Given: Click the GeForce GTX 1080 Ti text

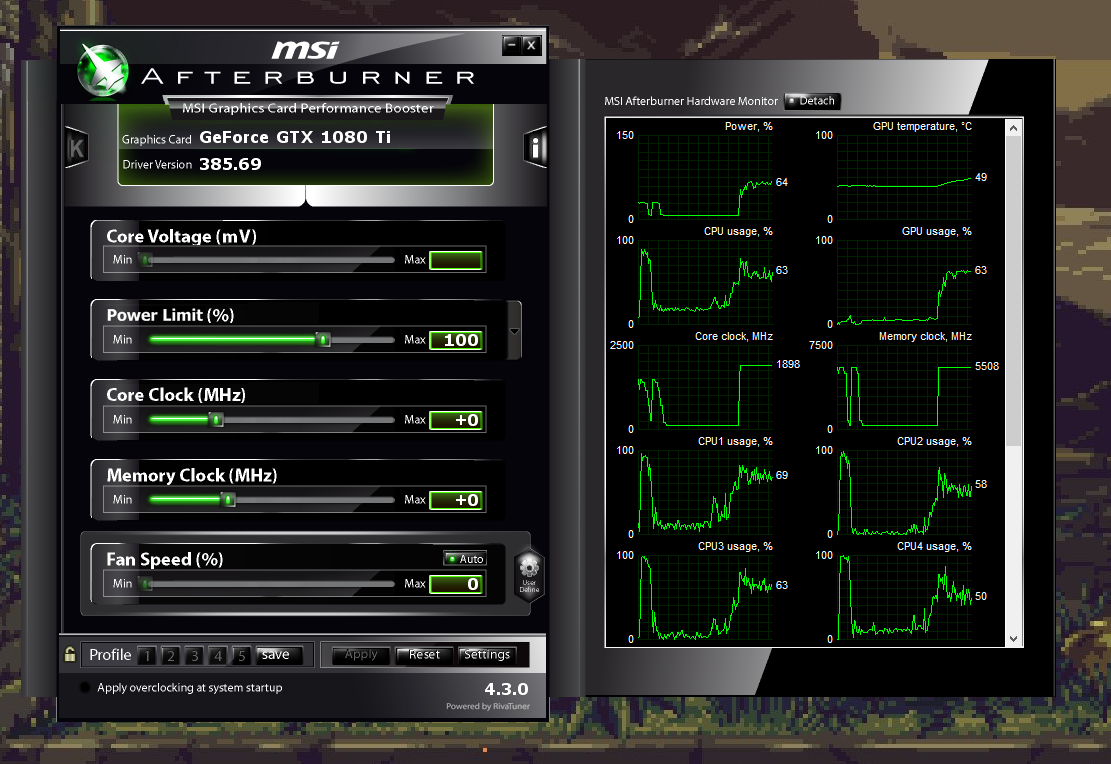Looking at the screenshot, I should click(295, 137).
